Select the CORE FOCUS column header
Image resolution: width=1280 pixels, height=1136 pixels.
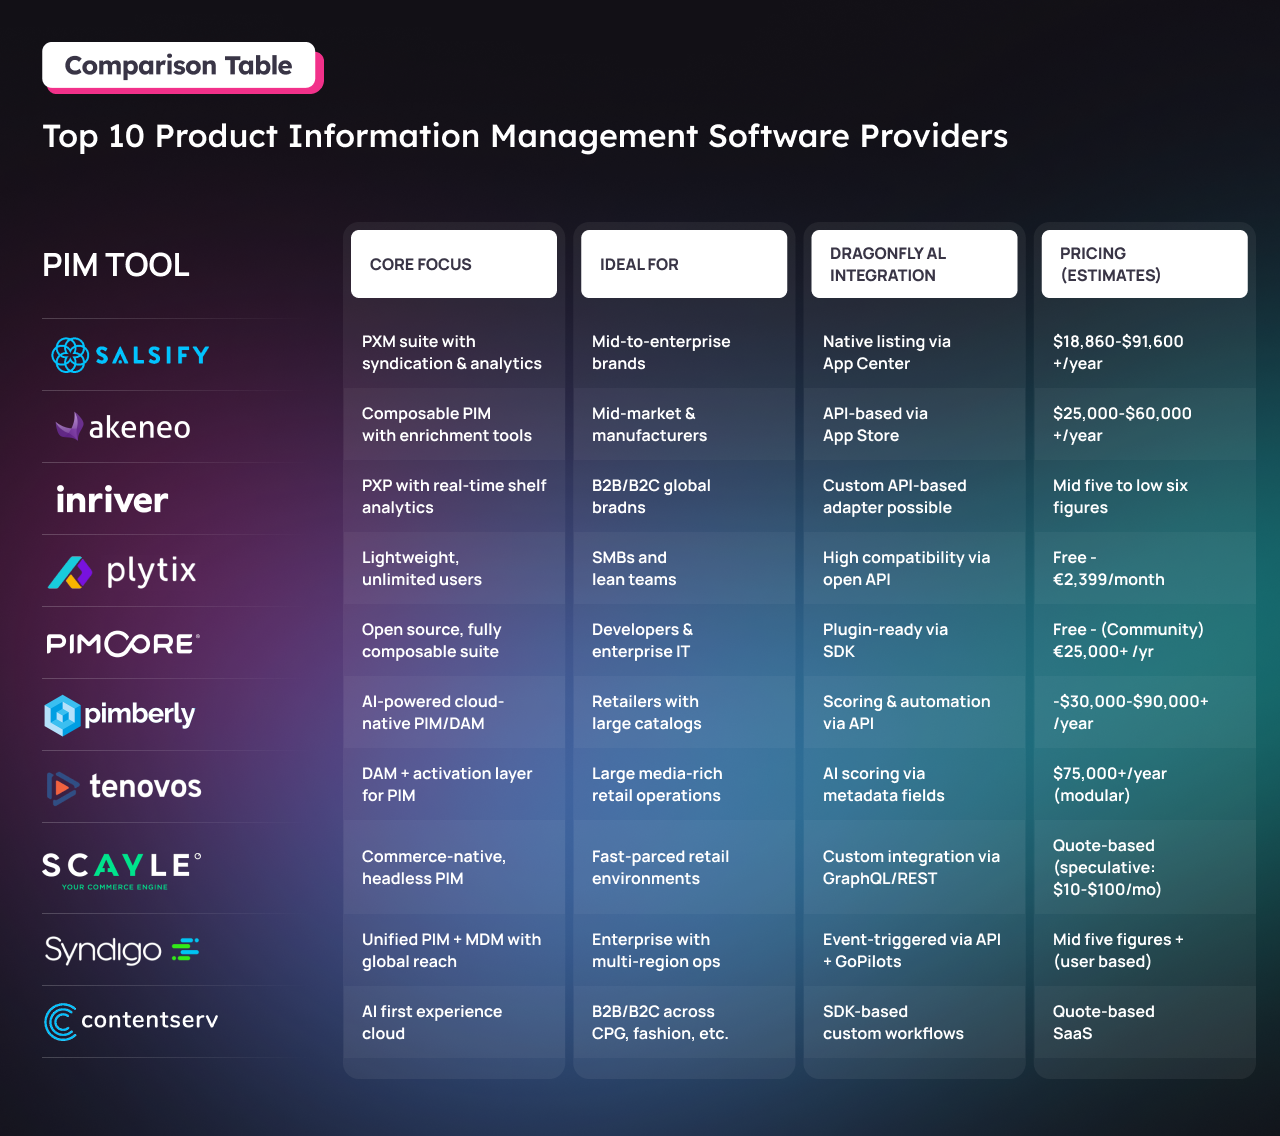coord(454,264)
